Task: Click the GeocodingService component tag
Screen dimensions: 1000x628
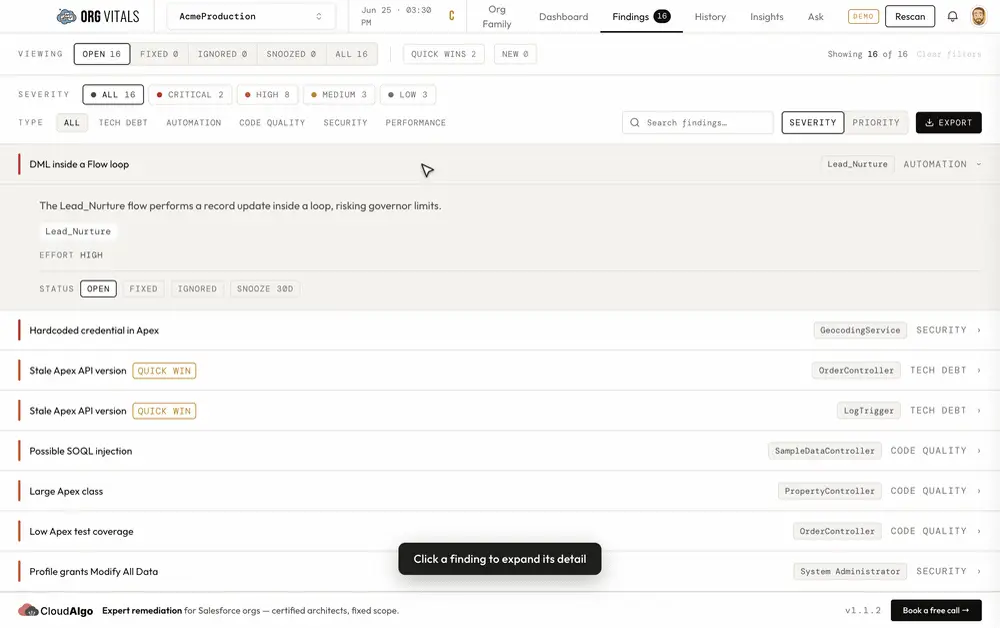Action: (860, 330)
